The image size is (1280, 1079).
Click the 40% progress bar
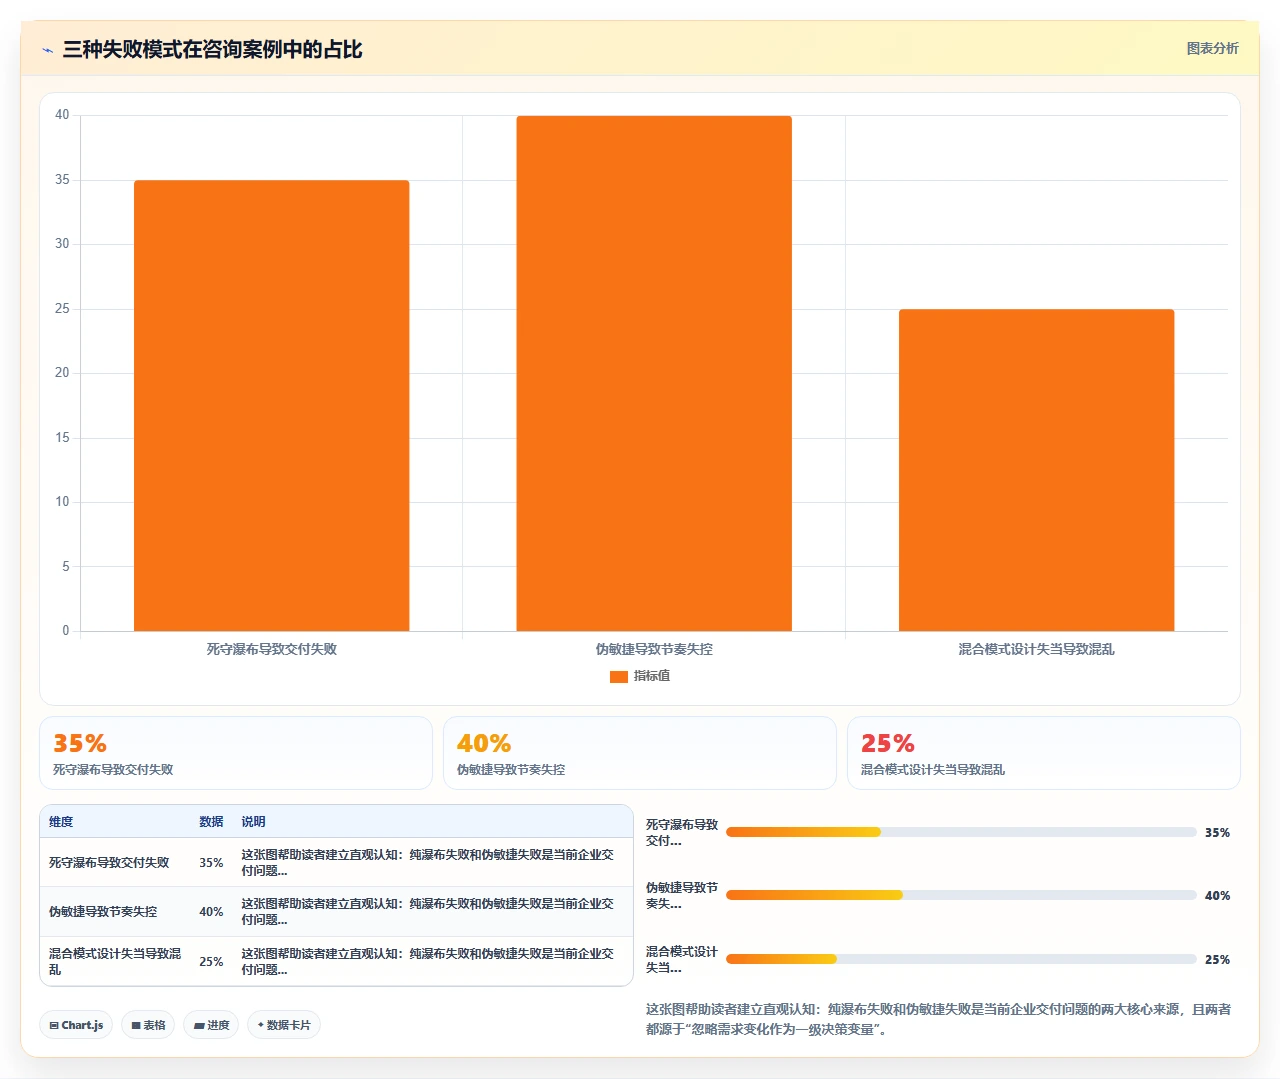[x=961, y=895]
